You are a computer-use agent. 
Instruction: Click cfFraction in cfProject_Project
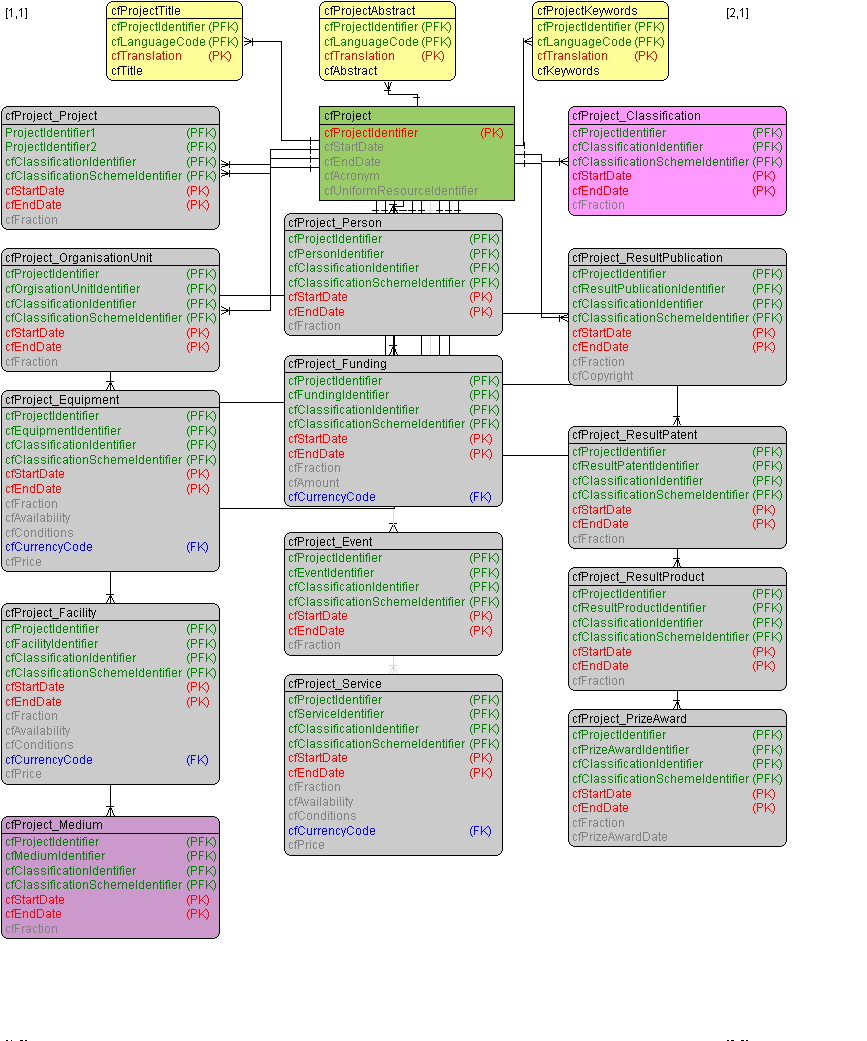pyautogui.click(x=31, y=220)
